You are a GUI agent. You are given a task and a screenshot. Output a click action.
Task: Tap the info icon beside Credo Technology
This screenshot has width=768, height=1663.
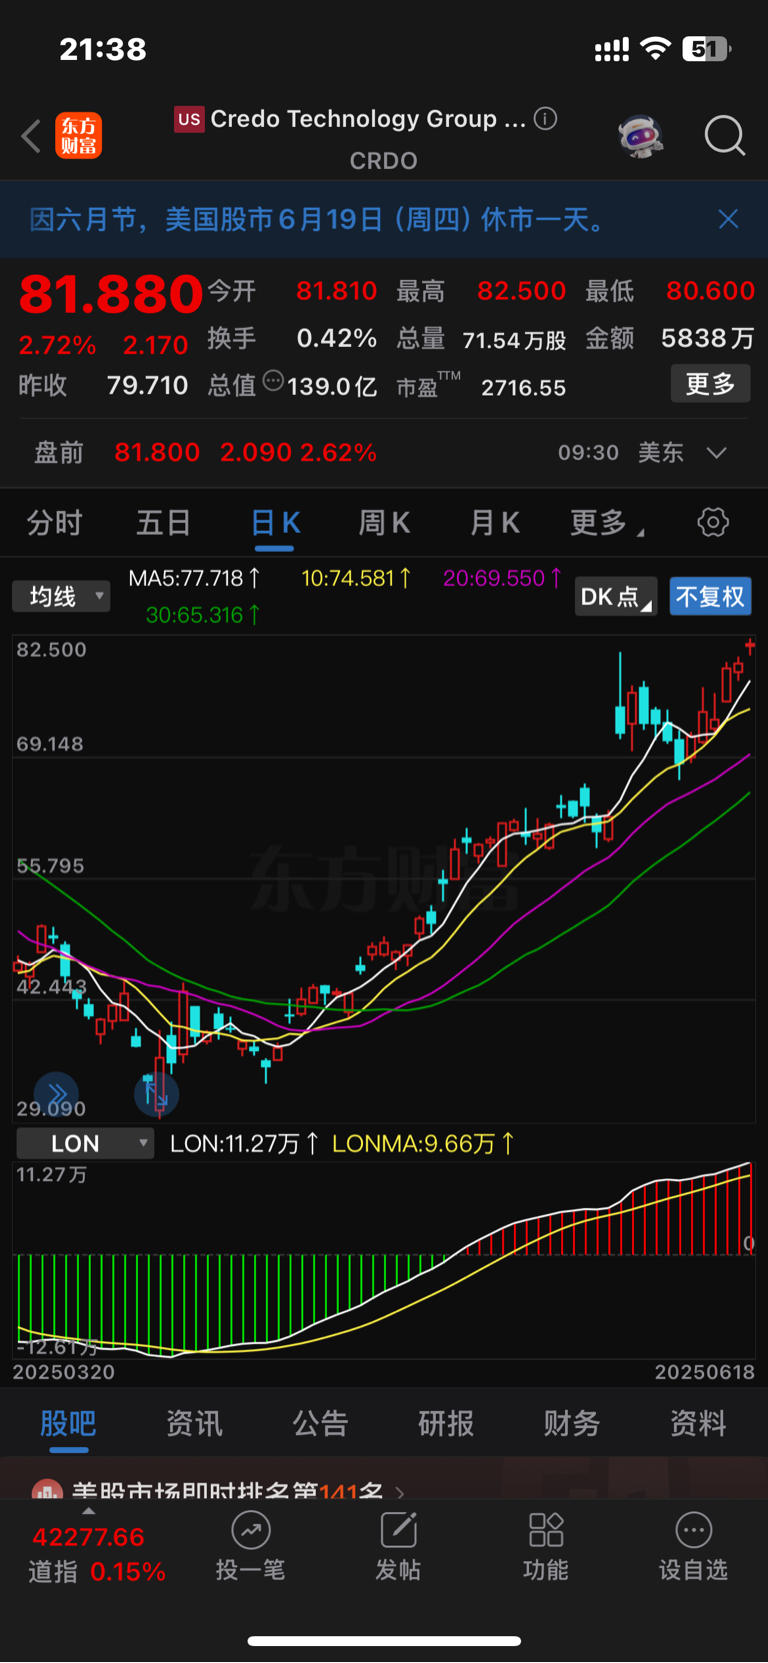[x=546, y=119]
